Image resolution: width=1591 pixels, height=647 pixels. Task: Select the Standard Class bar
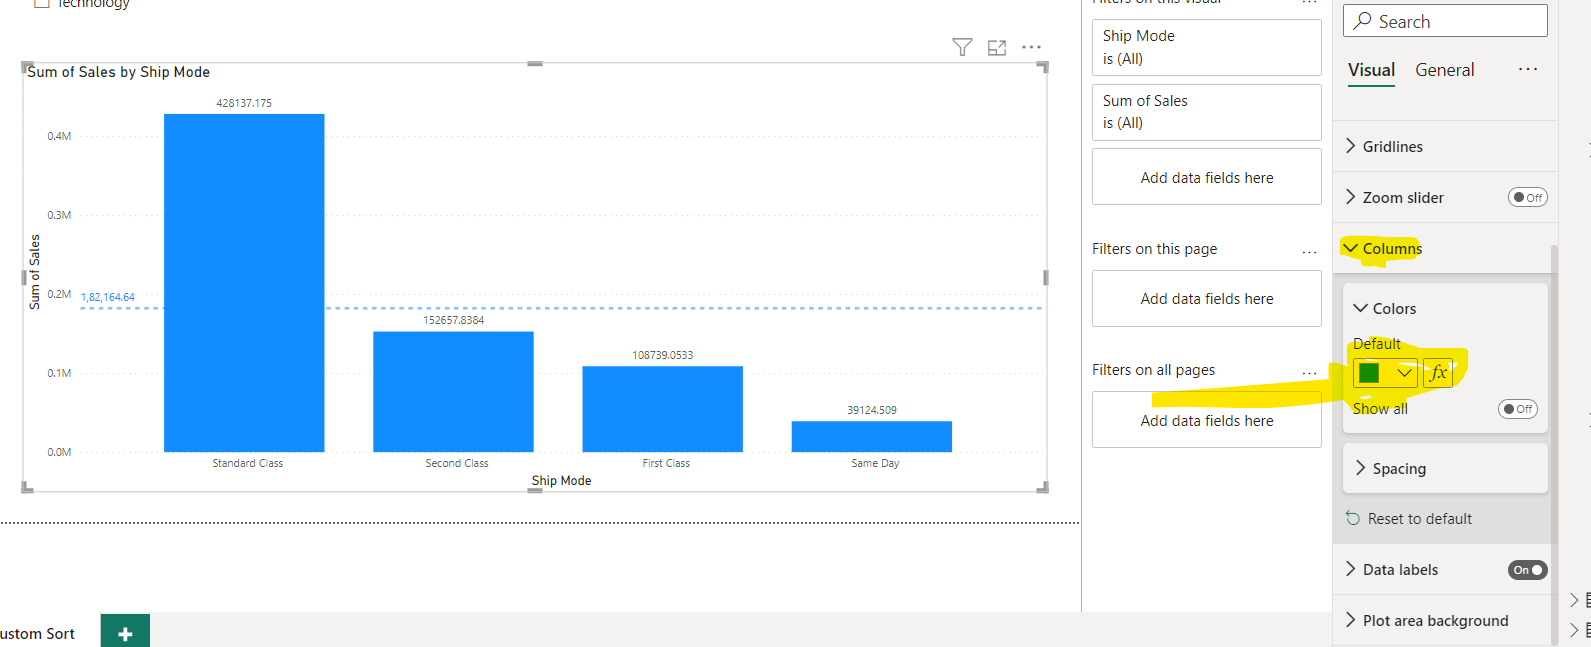tap(244, 283)
